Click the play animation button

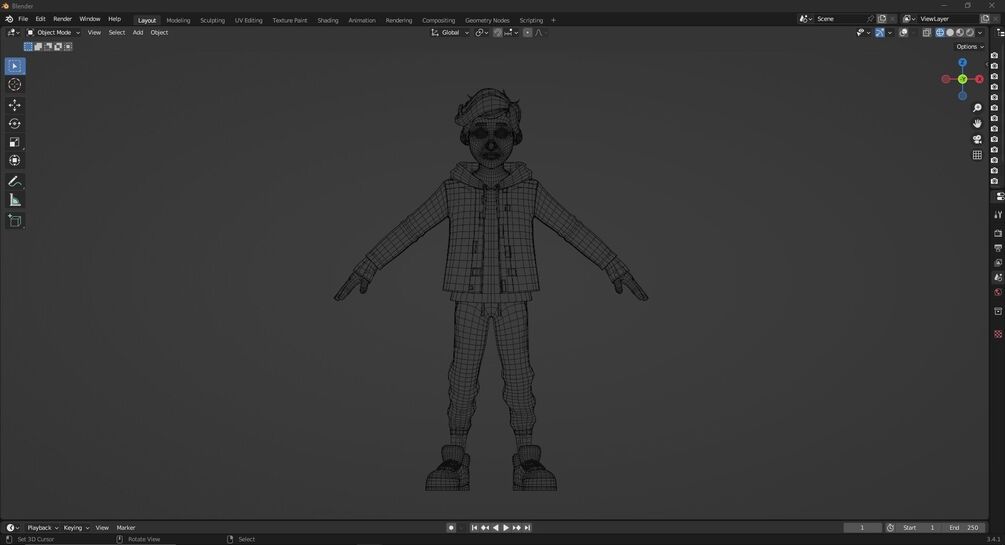(x=506, y=528)
